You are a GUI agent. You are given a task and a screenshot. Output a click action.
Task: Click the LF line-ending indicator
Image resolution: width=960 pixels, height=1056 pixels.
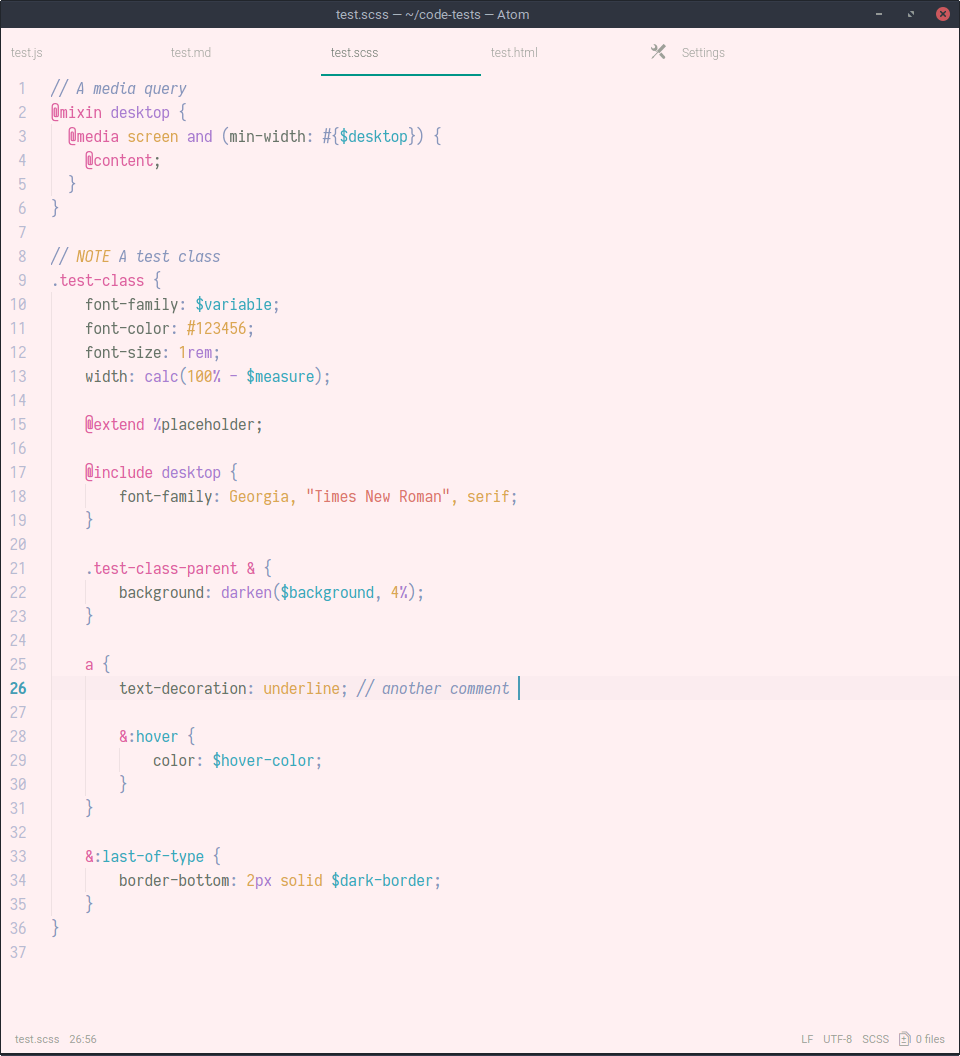coord(806,1039)
